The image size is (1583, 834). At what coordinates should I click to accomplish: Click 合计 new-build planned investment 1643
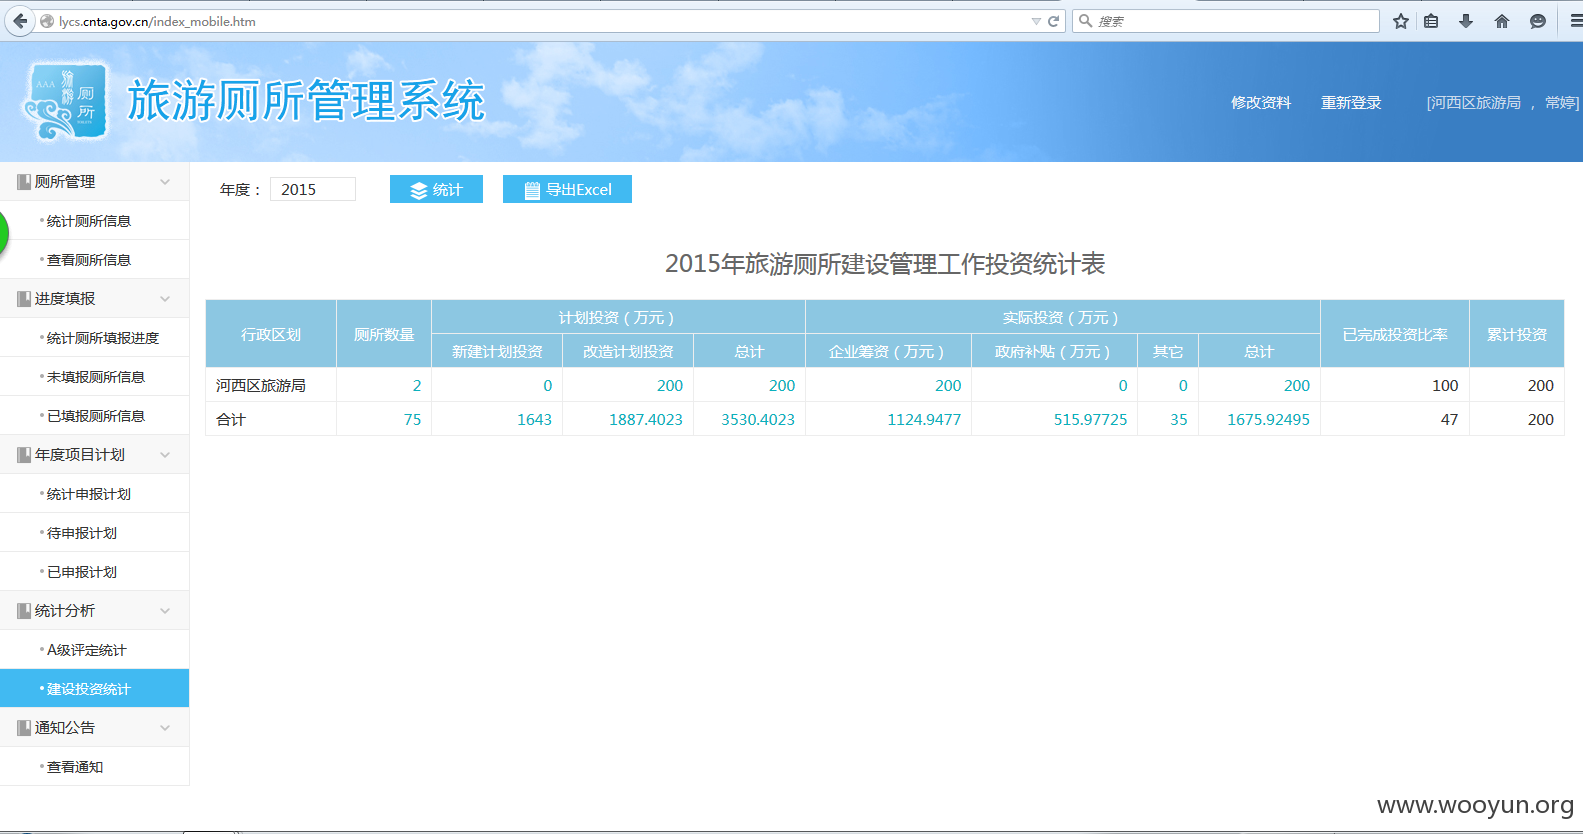(534, 420)
